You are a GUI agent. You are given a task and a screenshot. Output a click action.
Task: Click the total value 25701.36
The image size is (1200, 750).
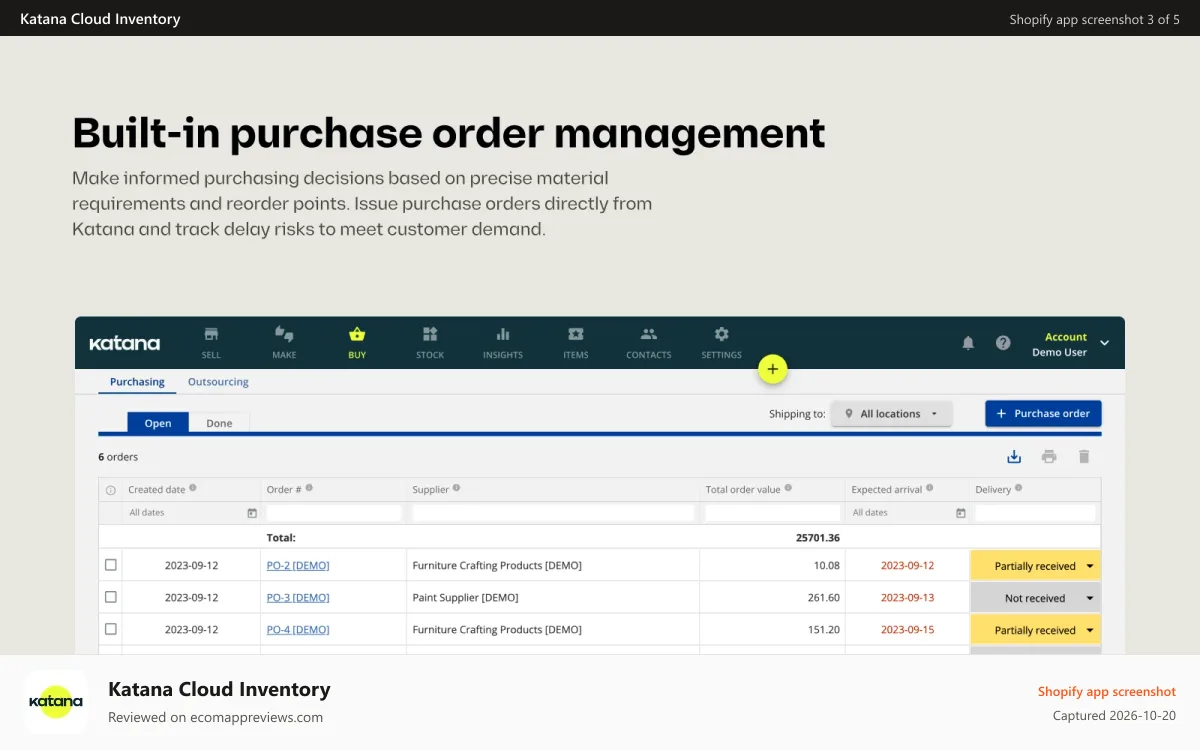click(817, 538)
